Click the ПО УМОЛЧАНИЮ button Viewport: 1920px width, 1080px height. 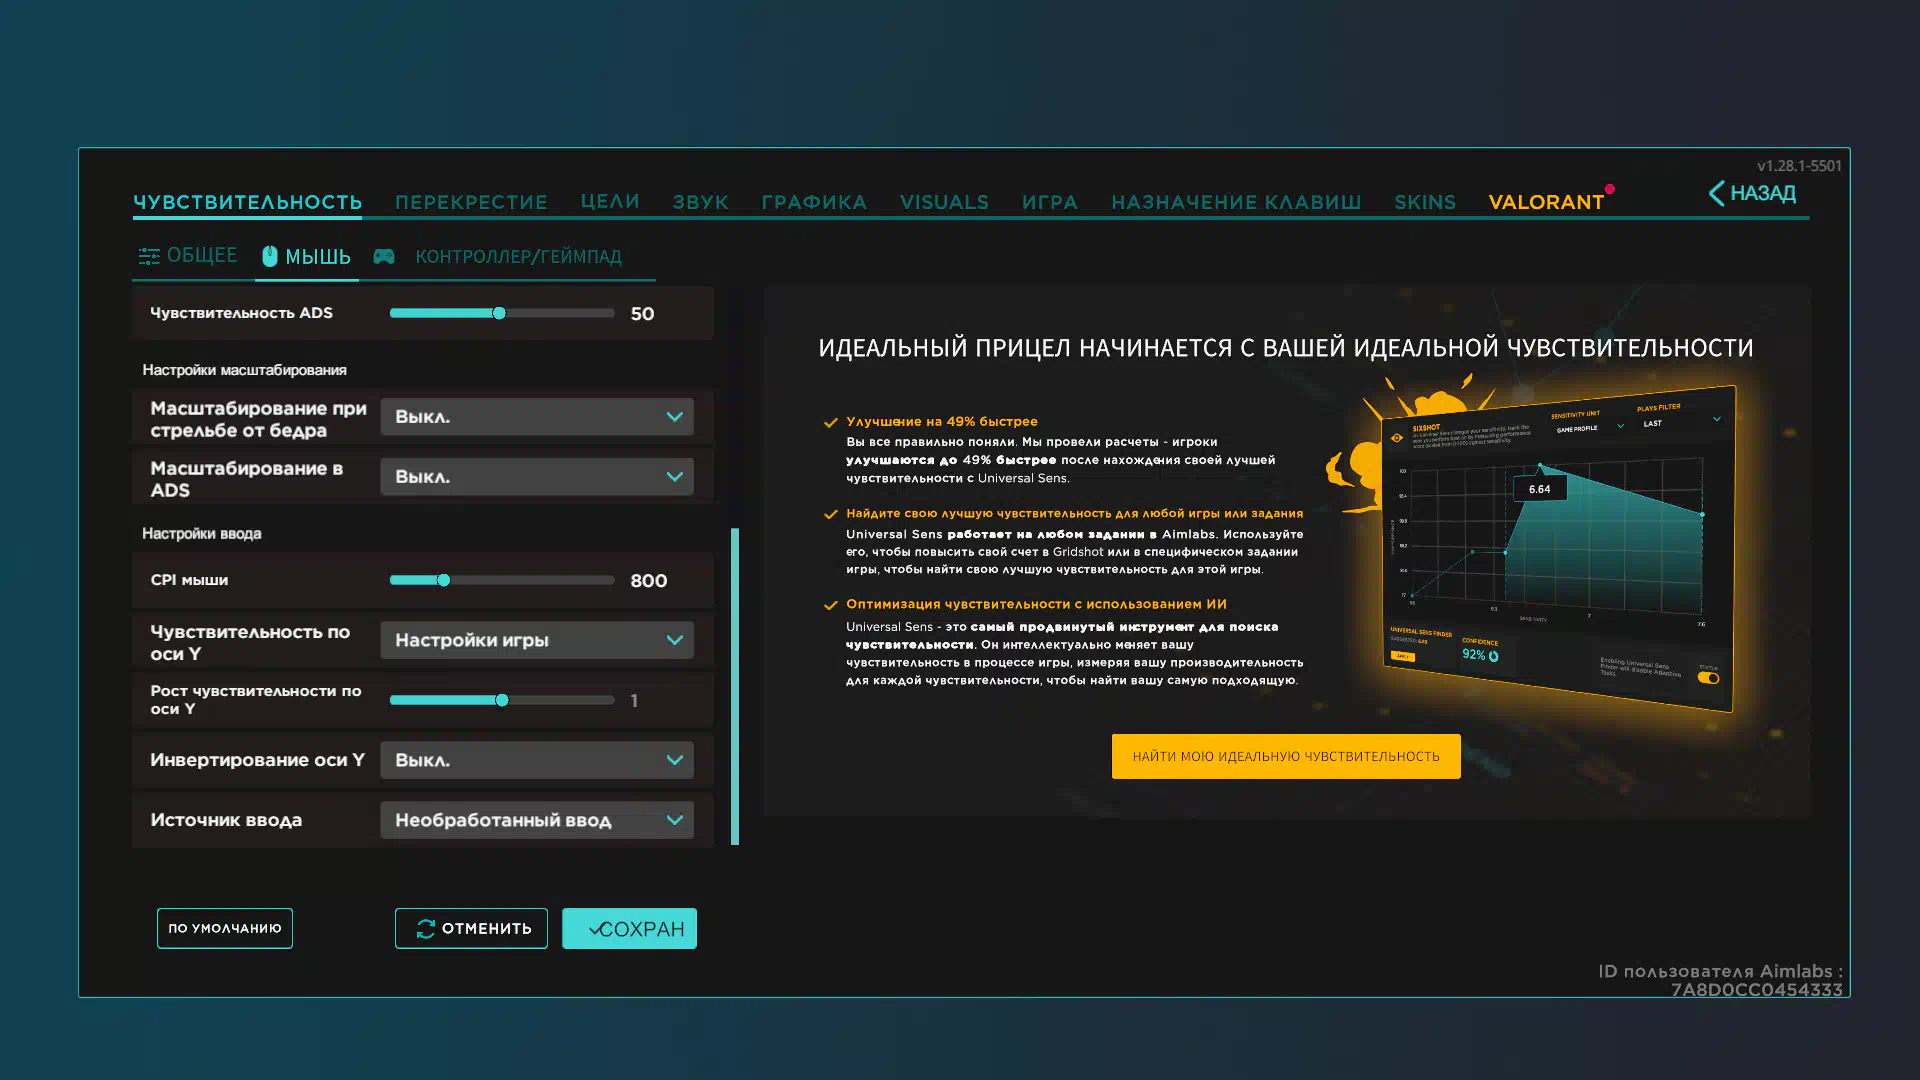coord(225,929)
